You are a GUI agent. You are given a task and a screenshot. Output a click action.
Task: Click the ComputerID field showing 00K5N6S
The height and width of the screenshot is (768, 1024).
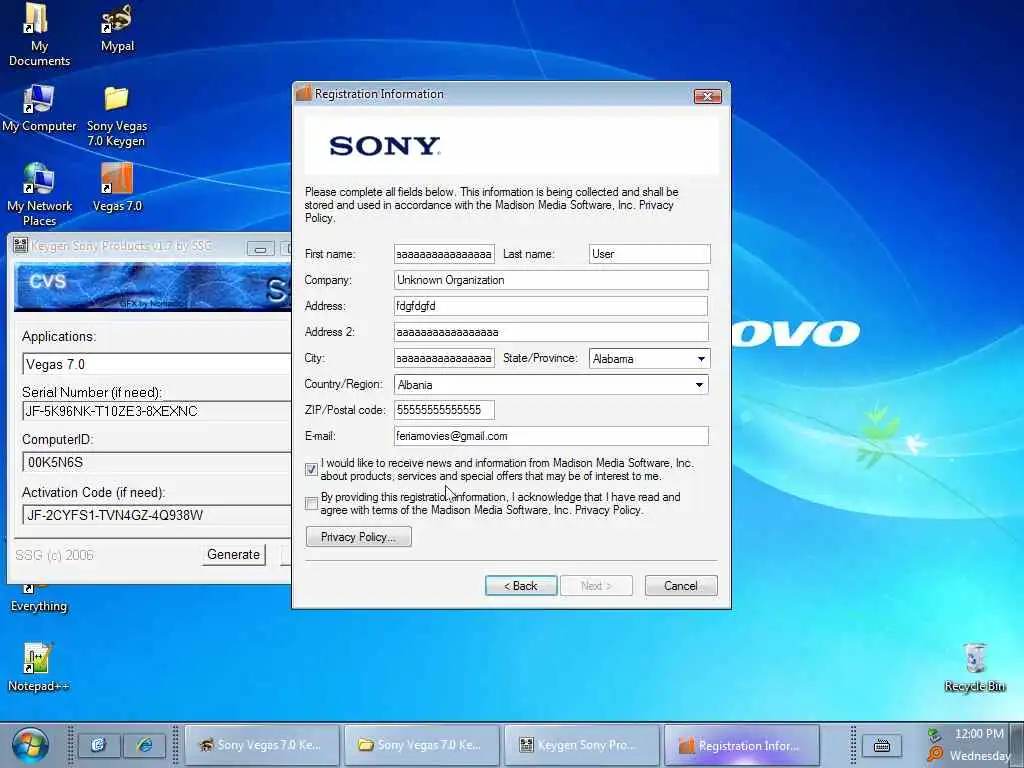pos(157,462)
